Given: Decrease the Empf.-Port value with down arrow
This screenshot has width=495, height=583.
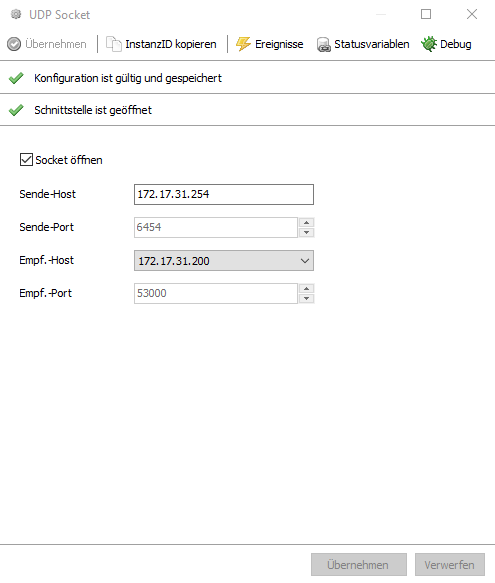Looking at the screenshot, I should point(306,298).
